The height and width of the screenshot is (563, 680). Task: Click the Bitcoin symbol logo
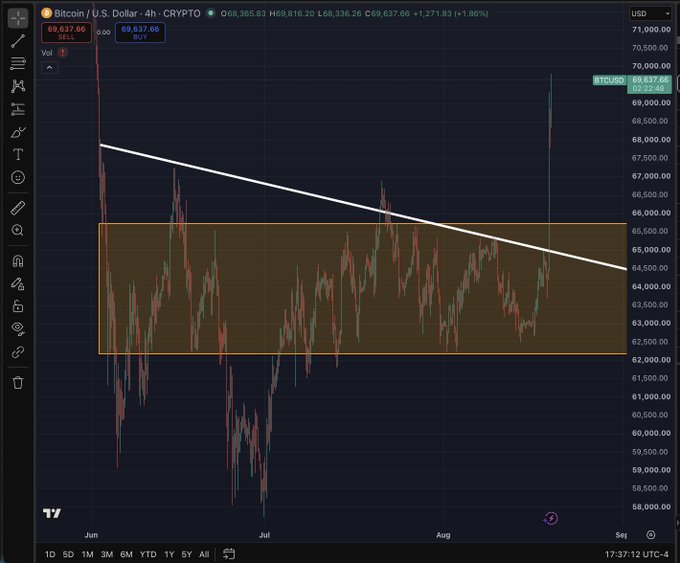click(46, 13)
